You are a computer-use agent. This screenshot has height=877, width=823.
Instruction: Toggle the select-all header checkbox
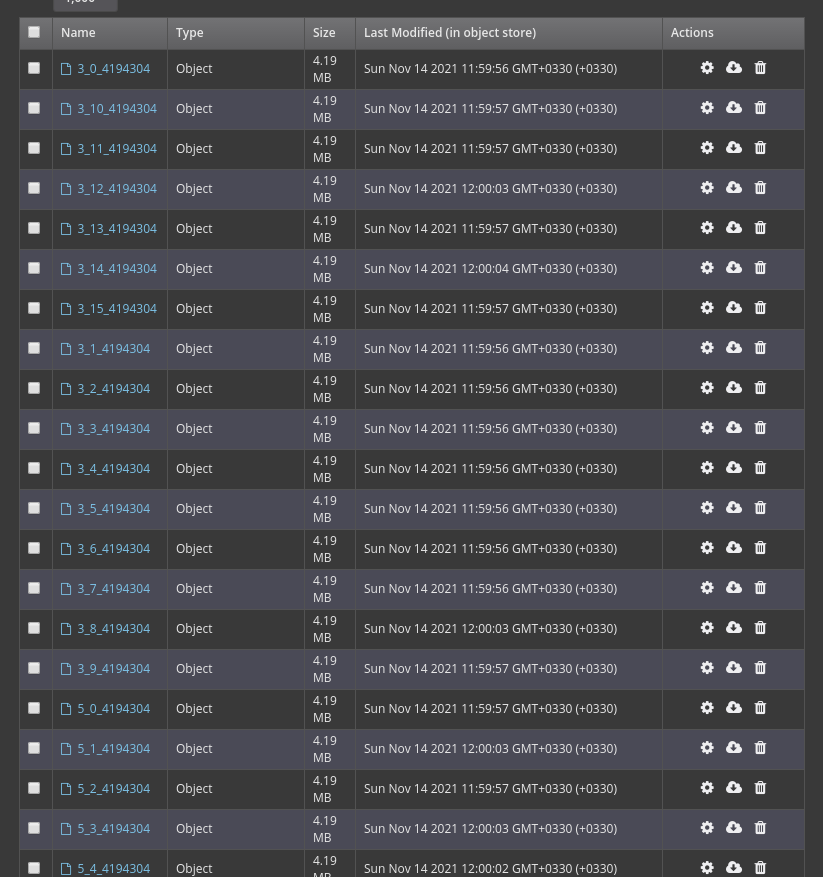coord(34,33)
